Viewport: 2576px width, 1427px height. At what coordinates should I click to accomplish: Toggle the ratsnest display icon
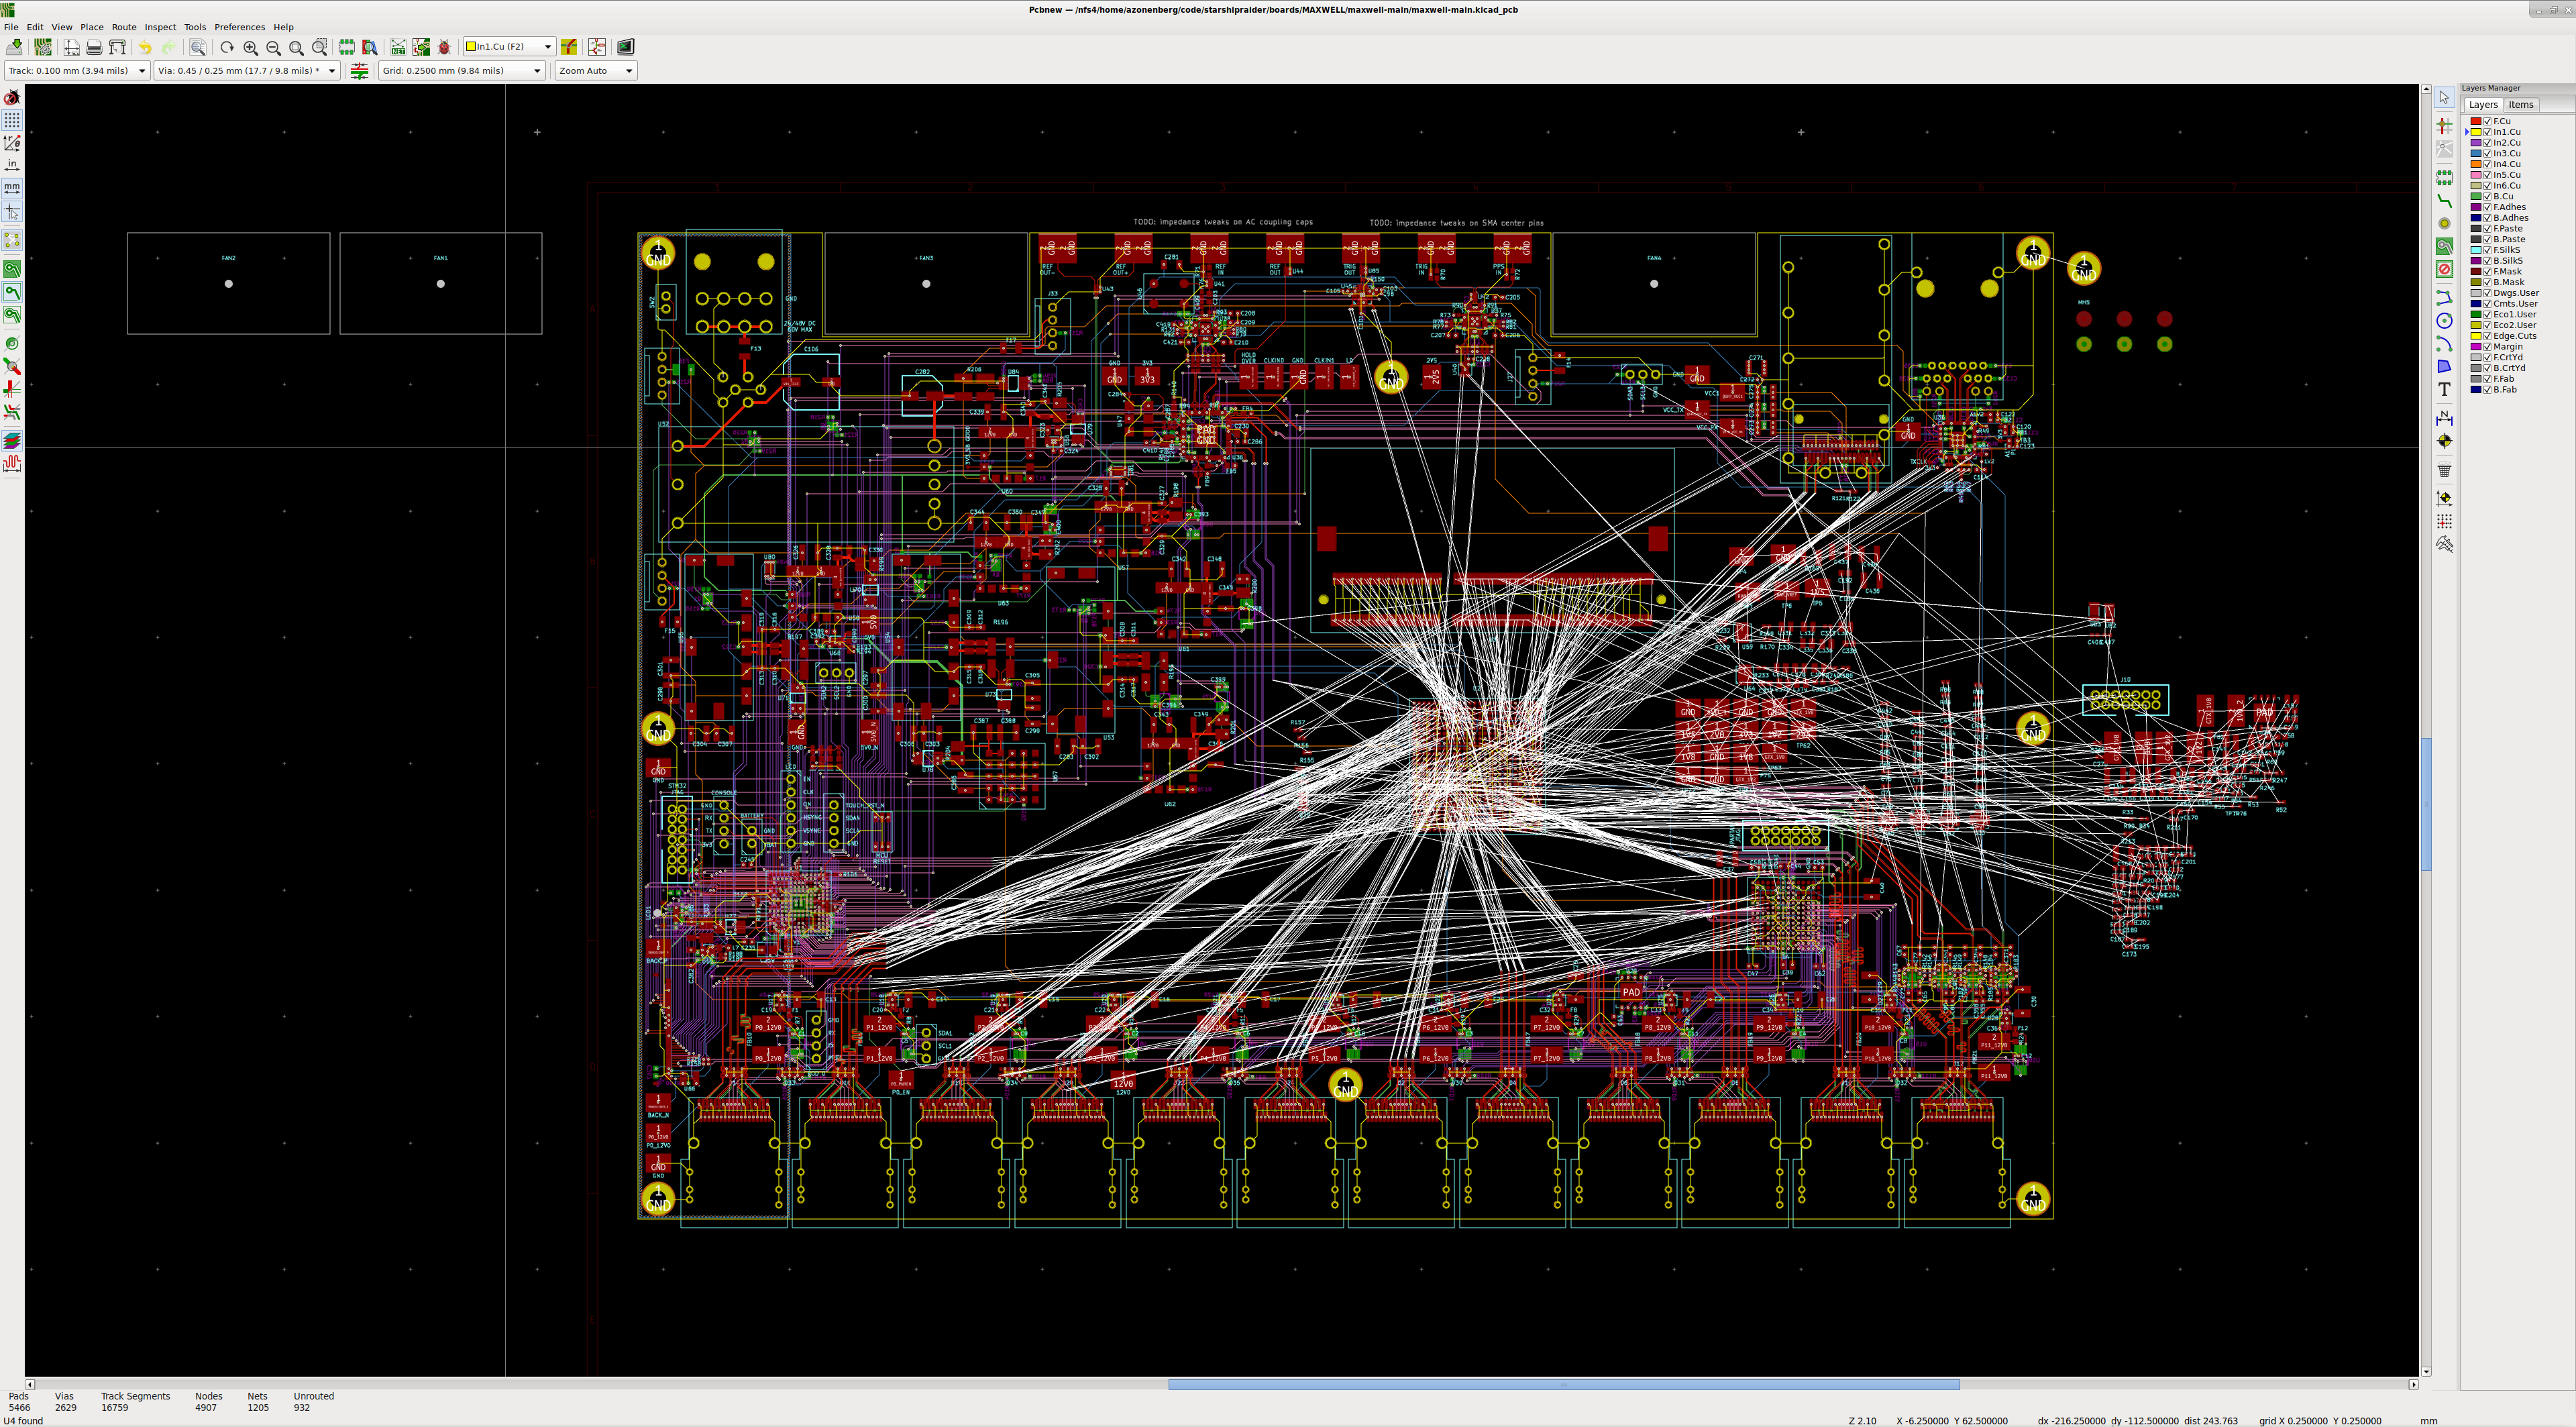pos(12,240)
